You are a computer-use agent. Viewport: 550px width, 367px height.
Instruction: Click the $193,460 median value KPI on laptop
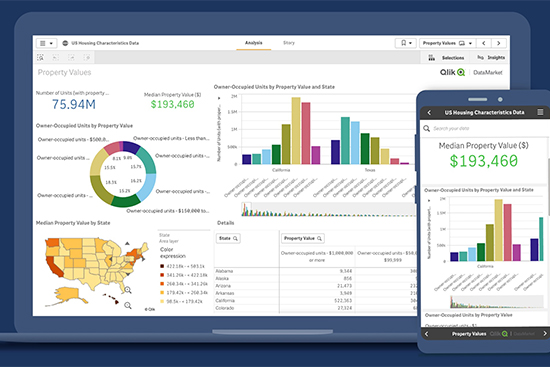click(172, 104)
